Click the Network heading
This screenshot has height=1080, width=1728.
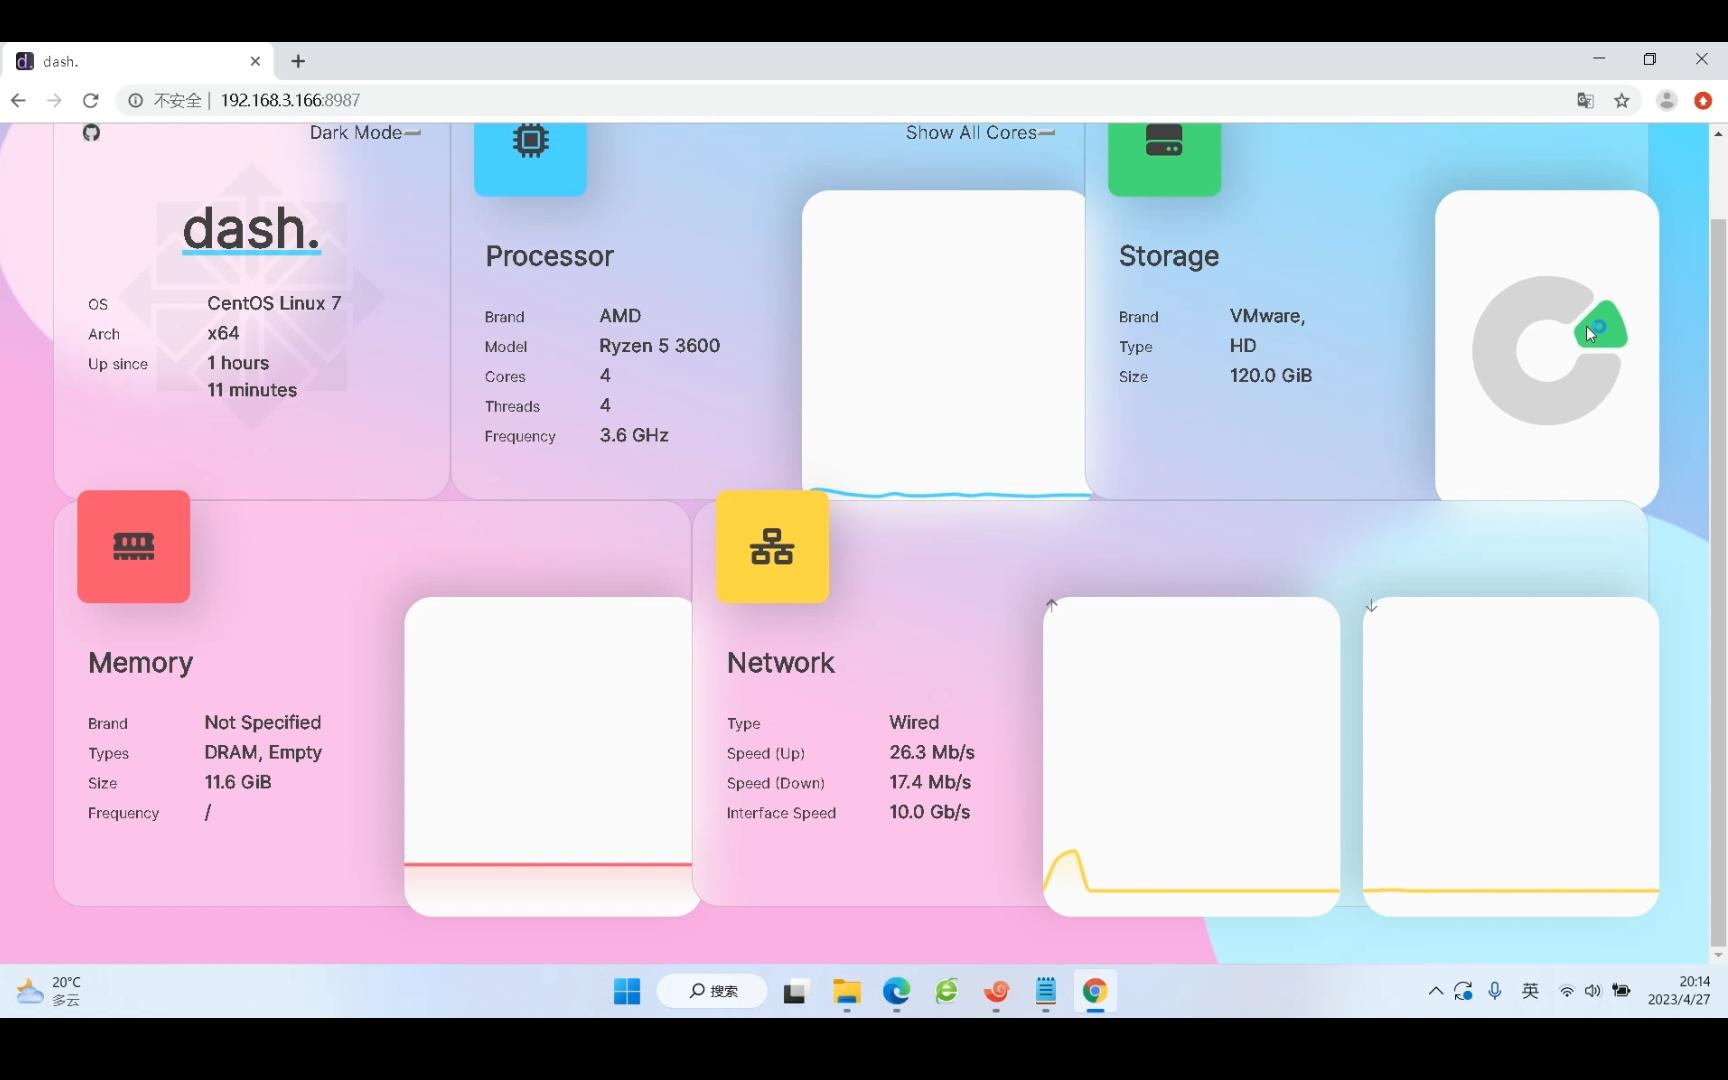(780, 663)
